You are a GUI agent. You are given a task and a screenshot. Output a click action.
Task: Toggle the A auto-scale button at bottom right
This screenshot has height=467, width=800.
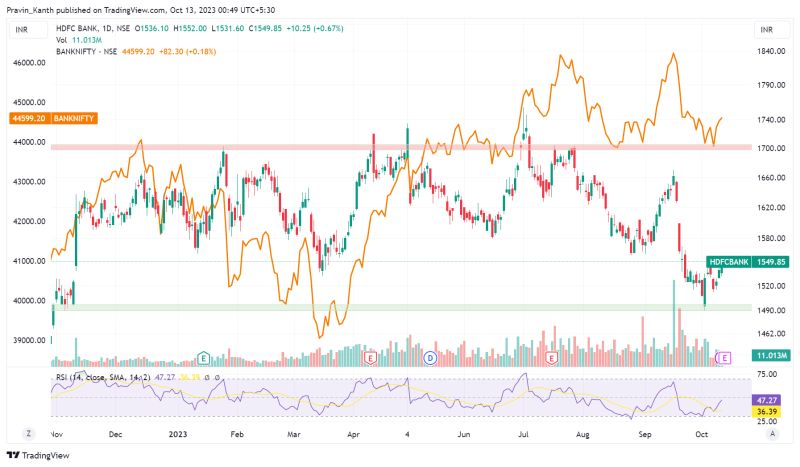pos(772,434)
